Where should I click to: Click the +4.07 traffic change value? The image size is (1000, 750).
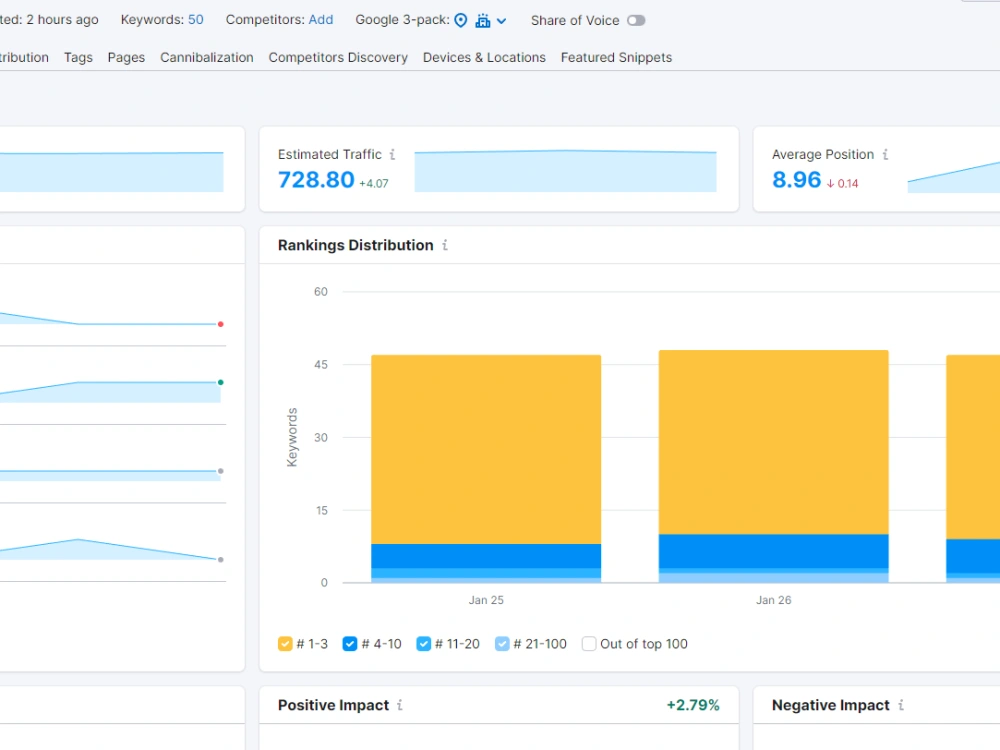coord(374,184)
